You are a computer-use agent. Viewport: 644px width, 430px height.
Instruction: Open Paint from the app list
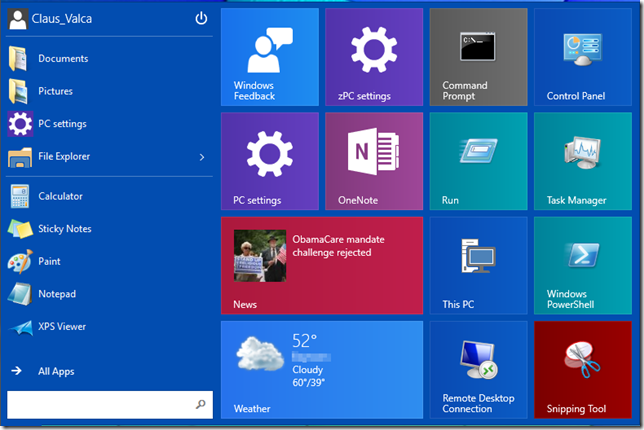pyautogui.click(x=110, y=261)
